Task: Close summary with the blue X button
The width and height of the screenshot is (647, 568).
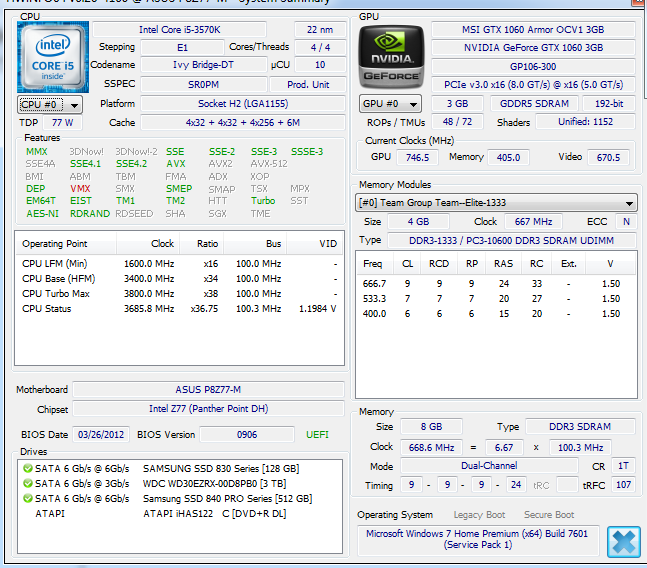Action: point(623,542)
